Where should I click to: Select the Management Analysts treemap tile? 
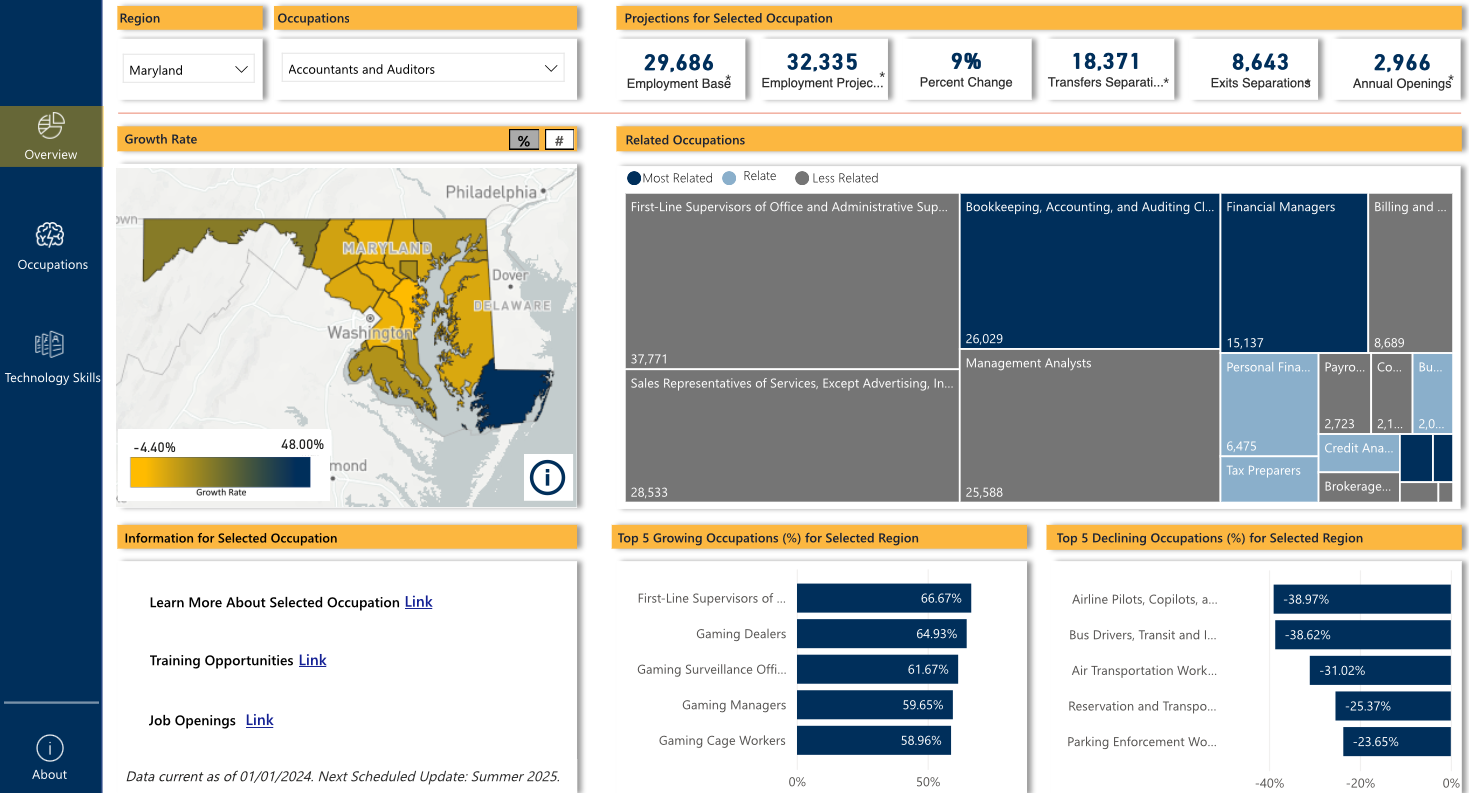1089,426
